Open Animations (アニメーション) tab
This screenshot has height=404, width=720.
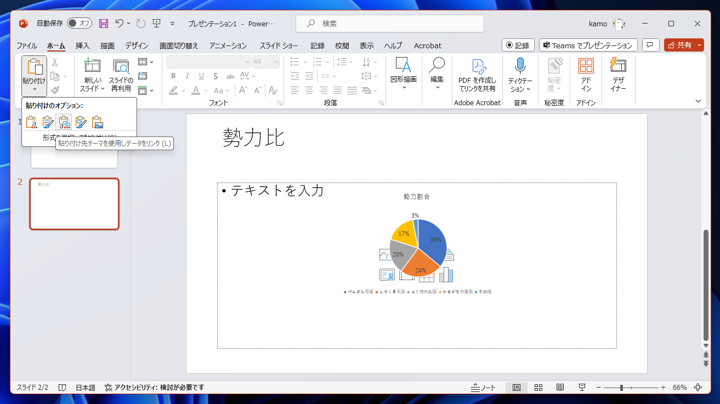coord(228,45)
